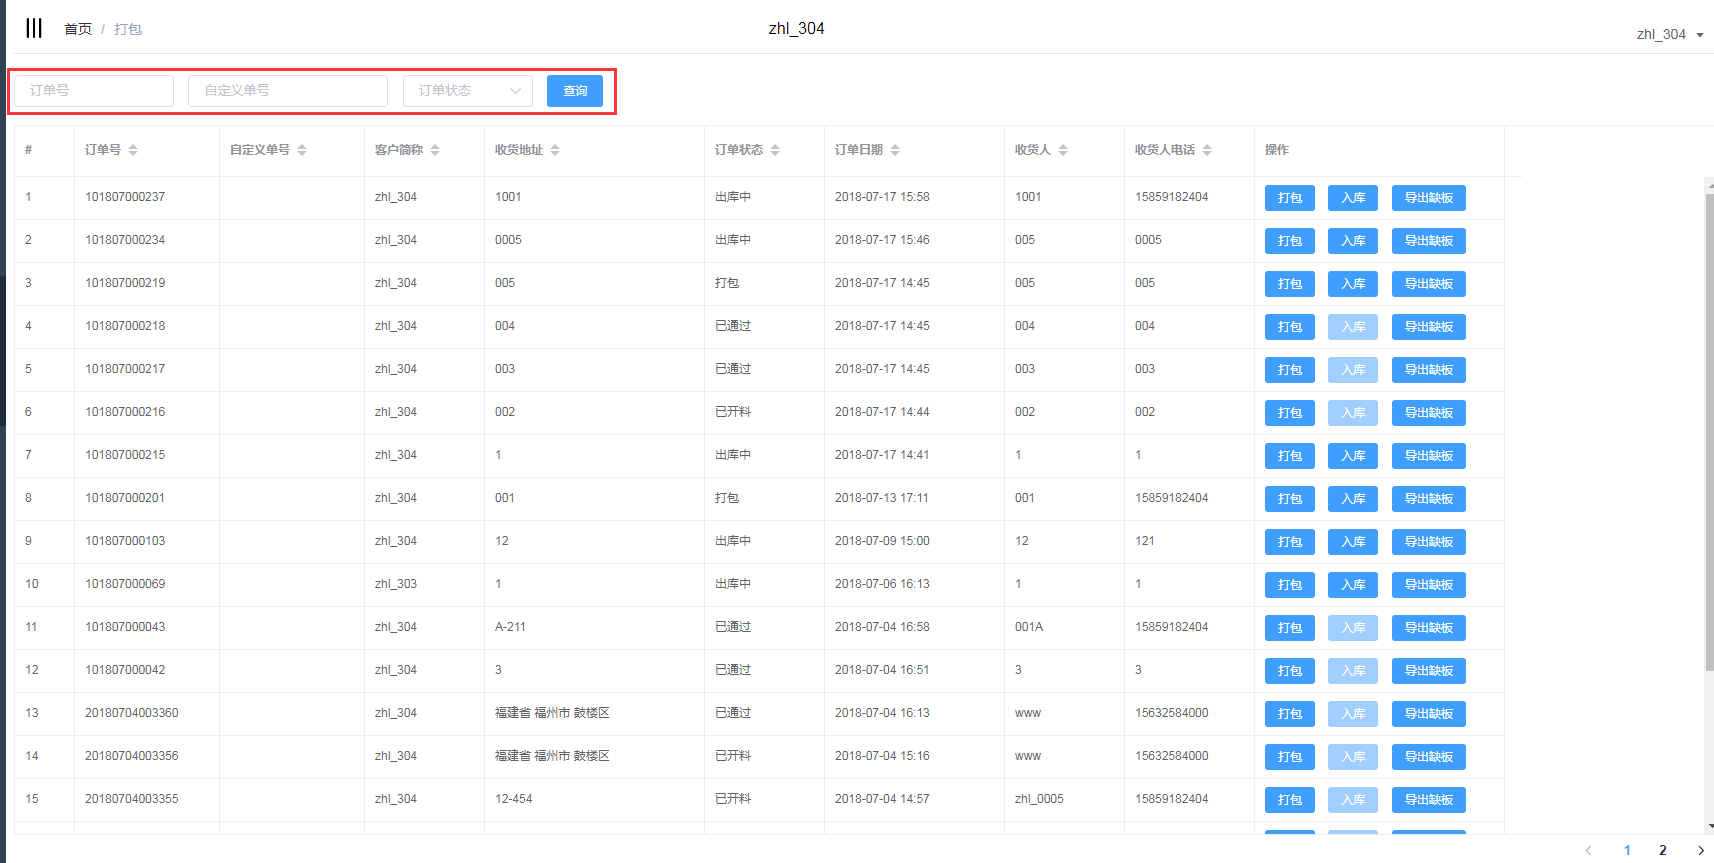This screenshot has width=1714, height=863.
Task: Sort table by 订单号 column
Action: [x=133, y=150]
